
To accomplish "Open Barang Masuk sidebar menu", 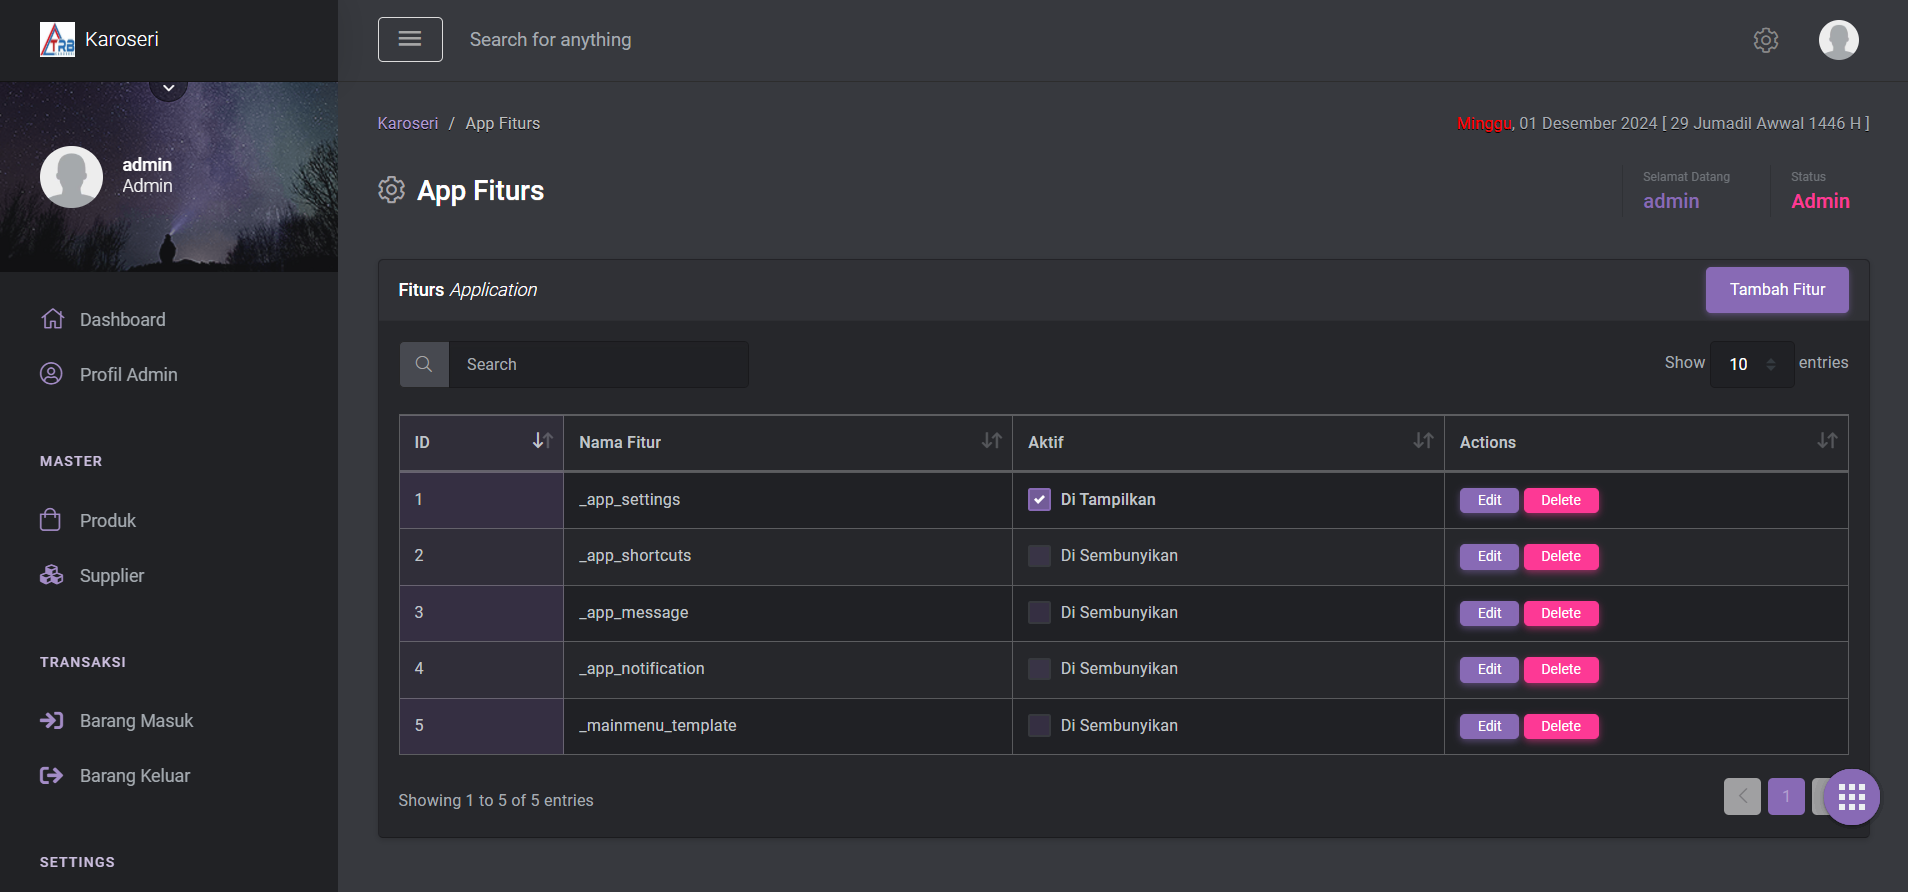I will click(x=136, y=721).
